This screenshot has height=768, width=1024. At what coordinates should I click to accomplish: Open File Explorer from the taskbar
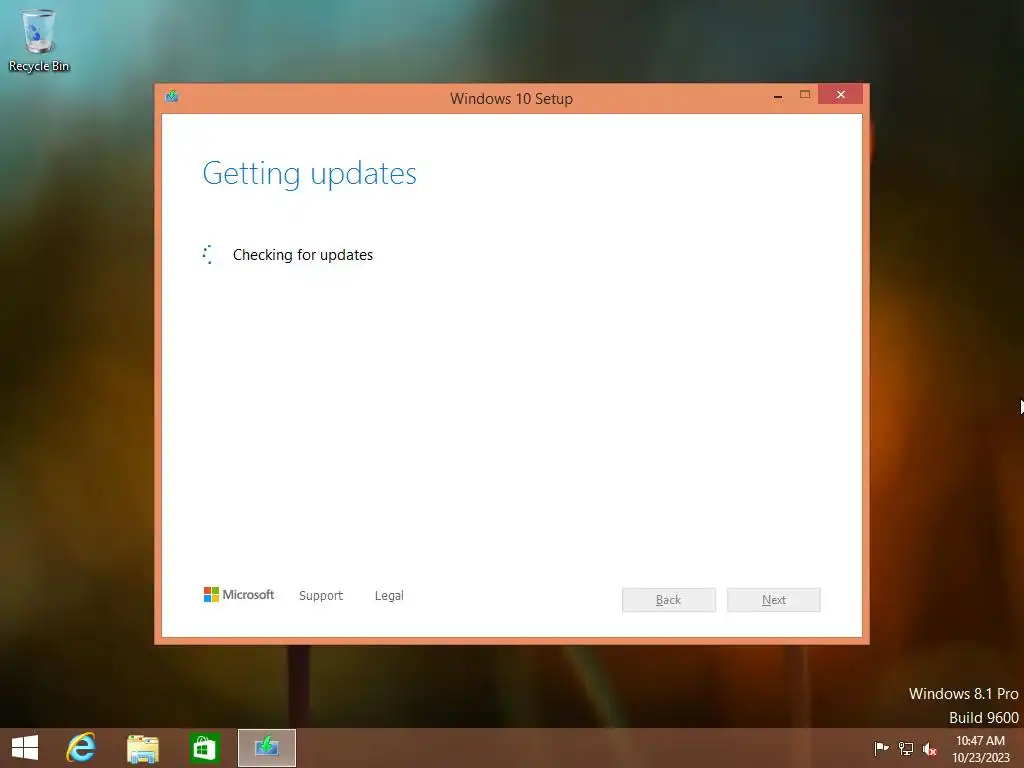pyautogui.click(x=142, y=748)
